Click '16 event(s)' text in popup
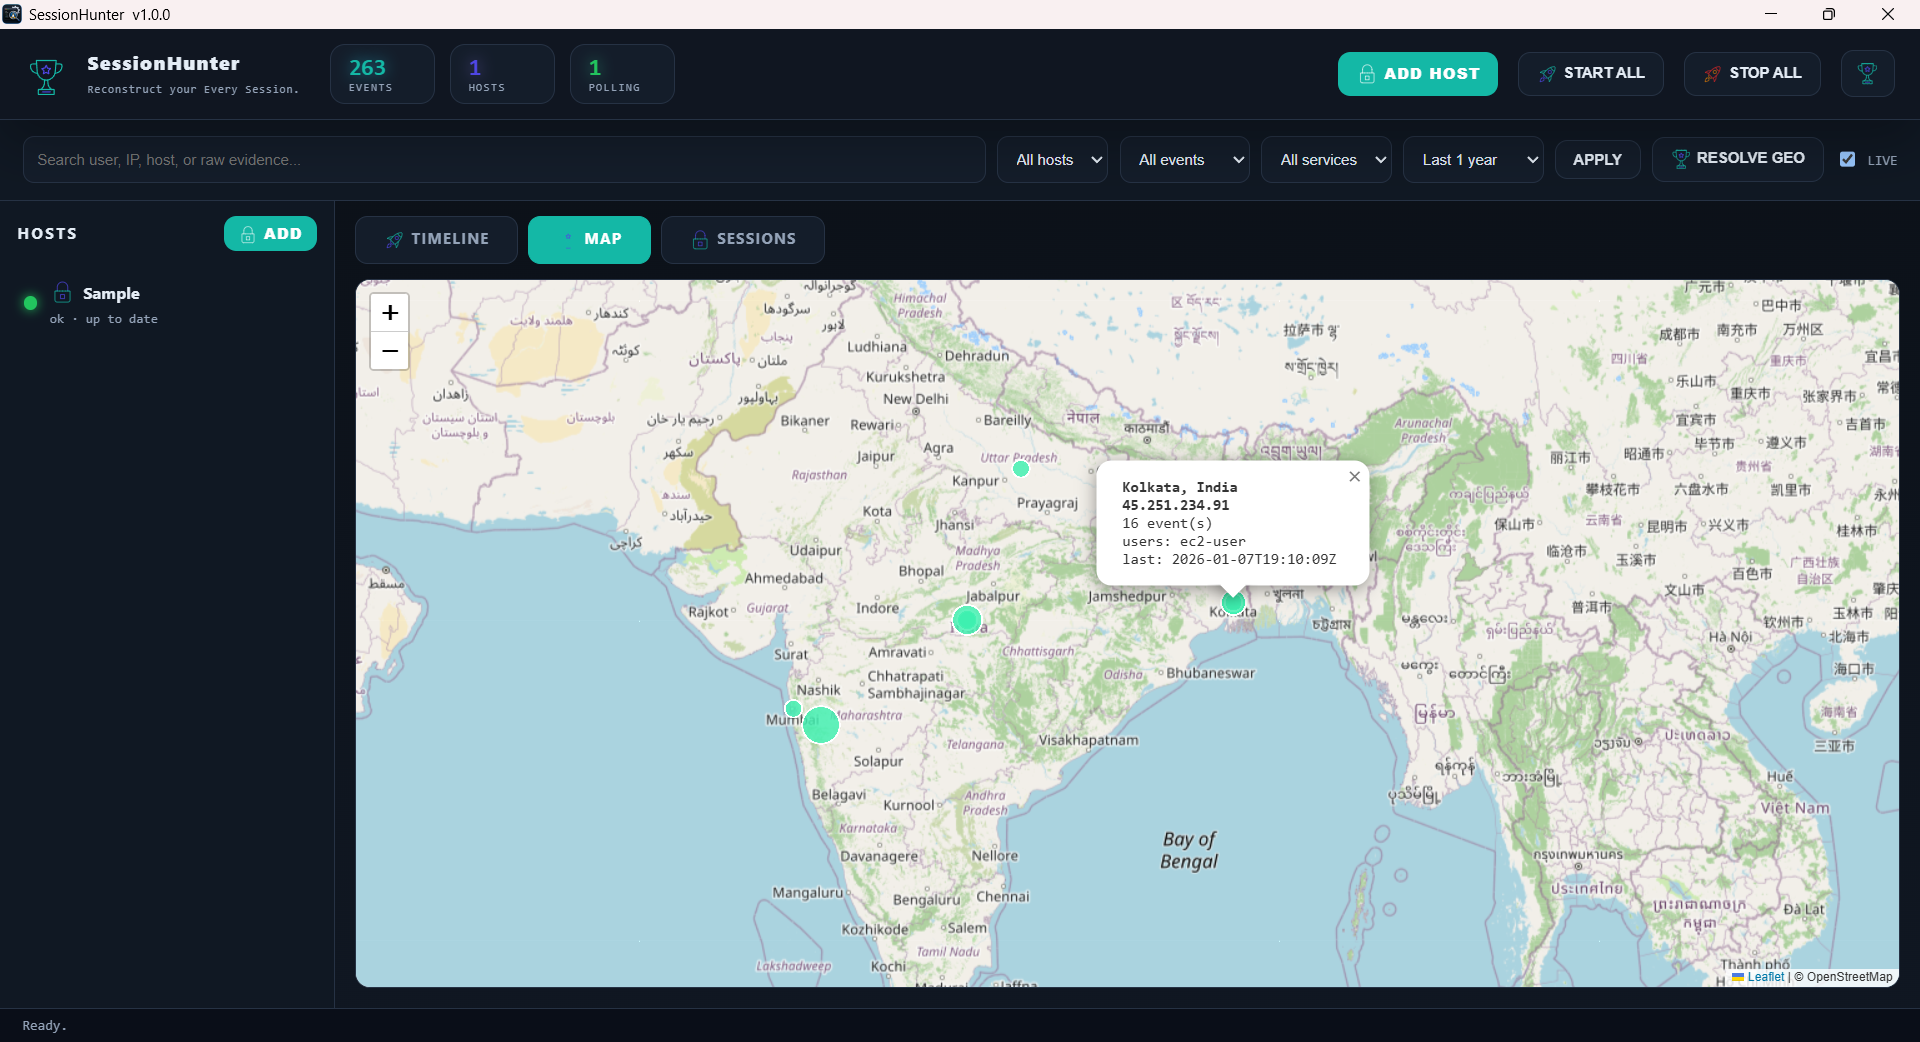 1167,523
